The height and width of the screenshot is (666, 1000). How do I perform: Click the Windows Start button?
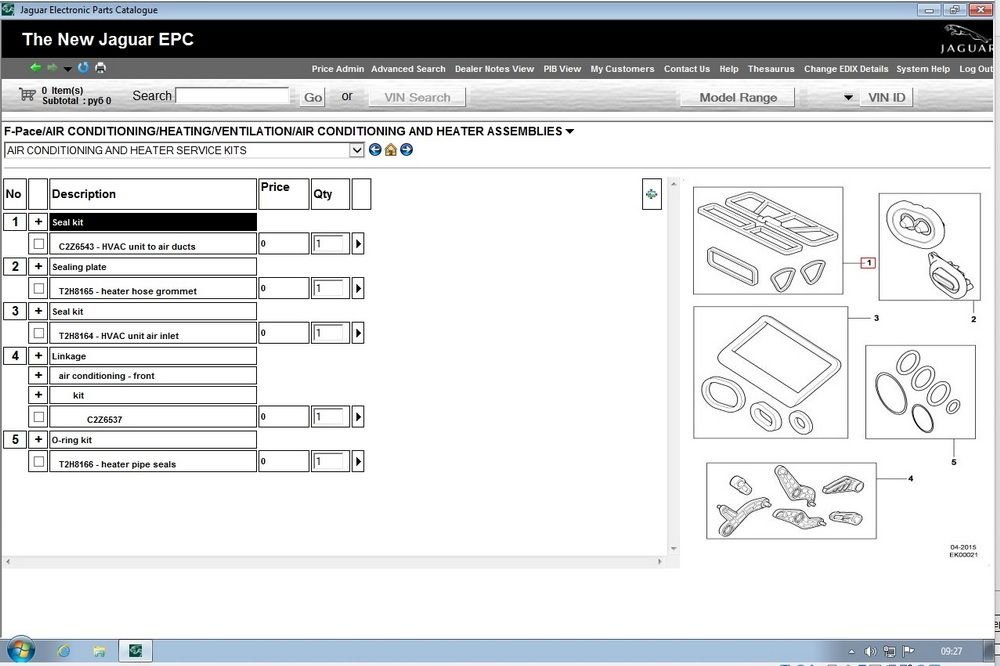pyautogui.click(x=21, y=651)
